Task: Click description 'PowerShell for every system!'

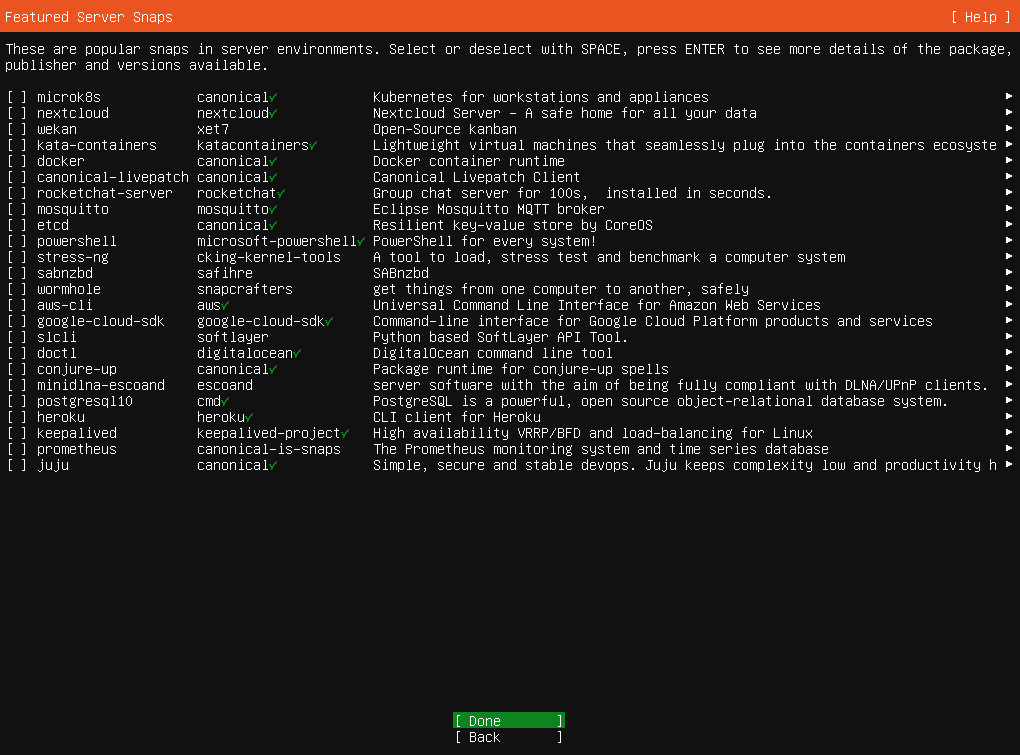Action: (485, 241)
